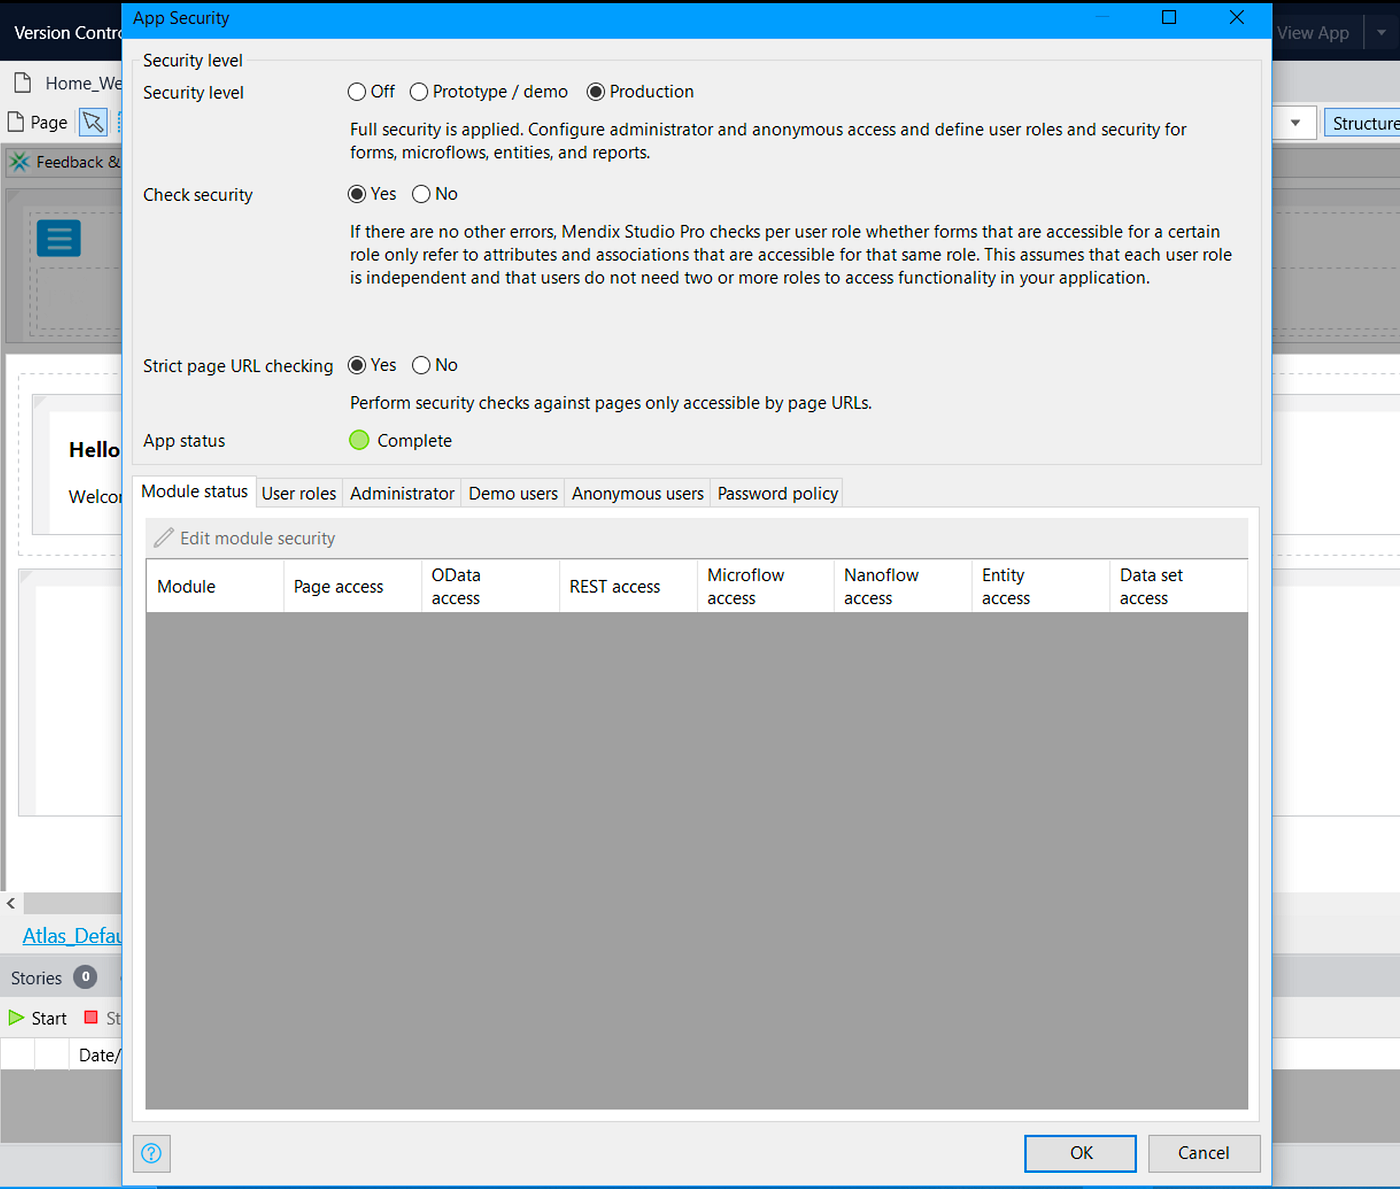Set Strict page URL checking to No
Screen dimensions: 1400x1189
[x=422, y=365]
